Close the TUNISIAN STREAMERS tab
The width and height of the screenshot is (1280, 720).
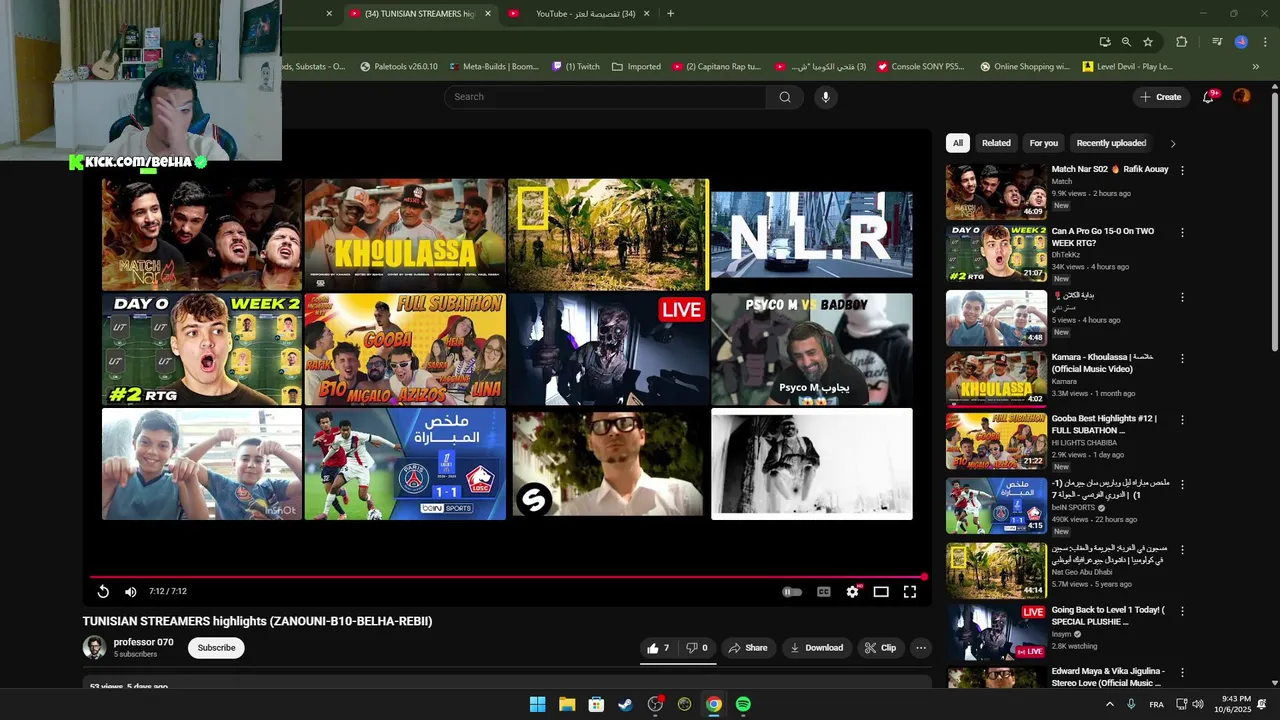click(488, 14)
